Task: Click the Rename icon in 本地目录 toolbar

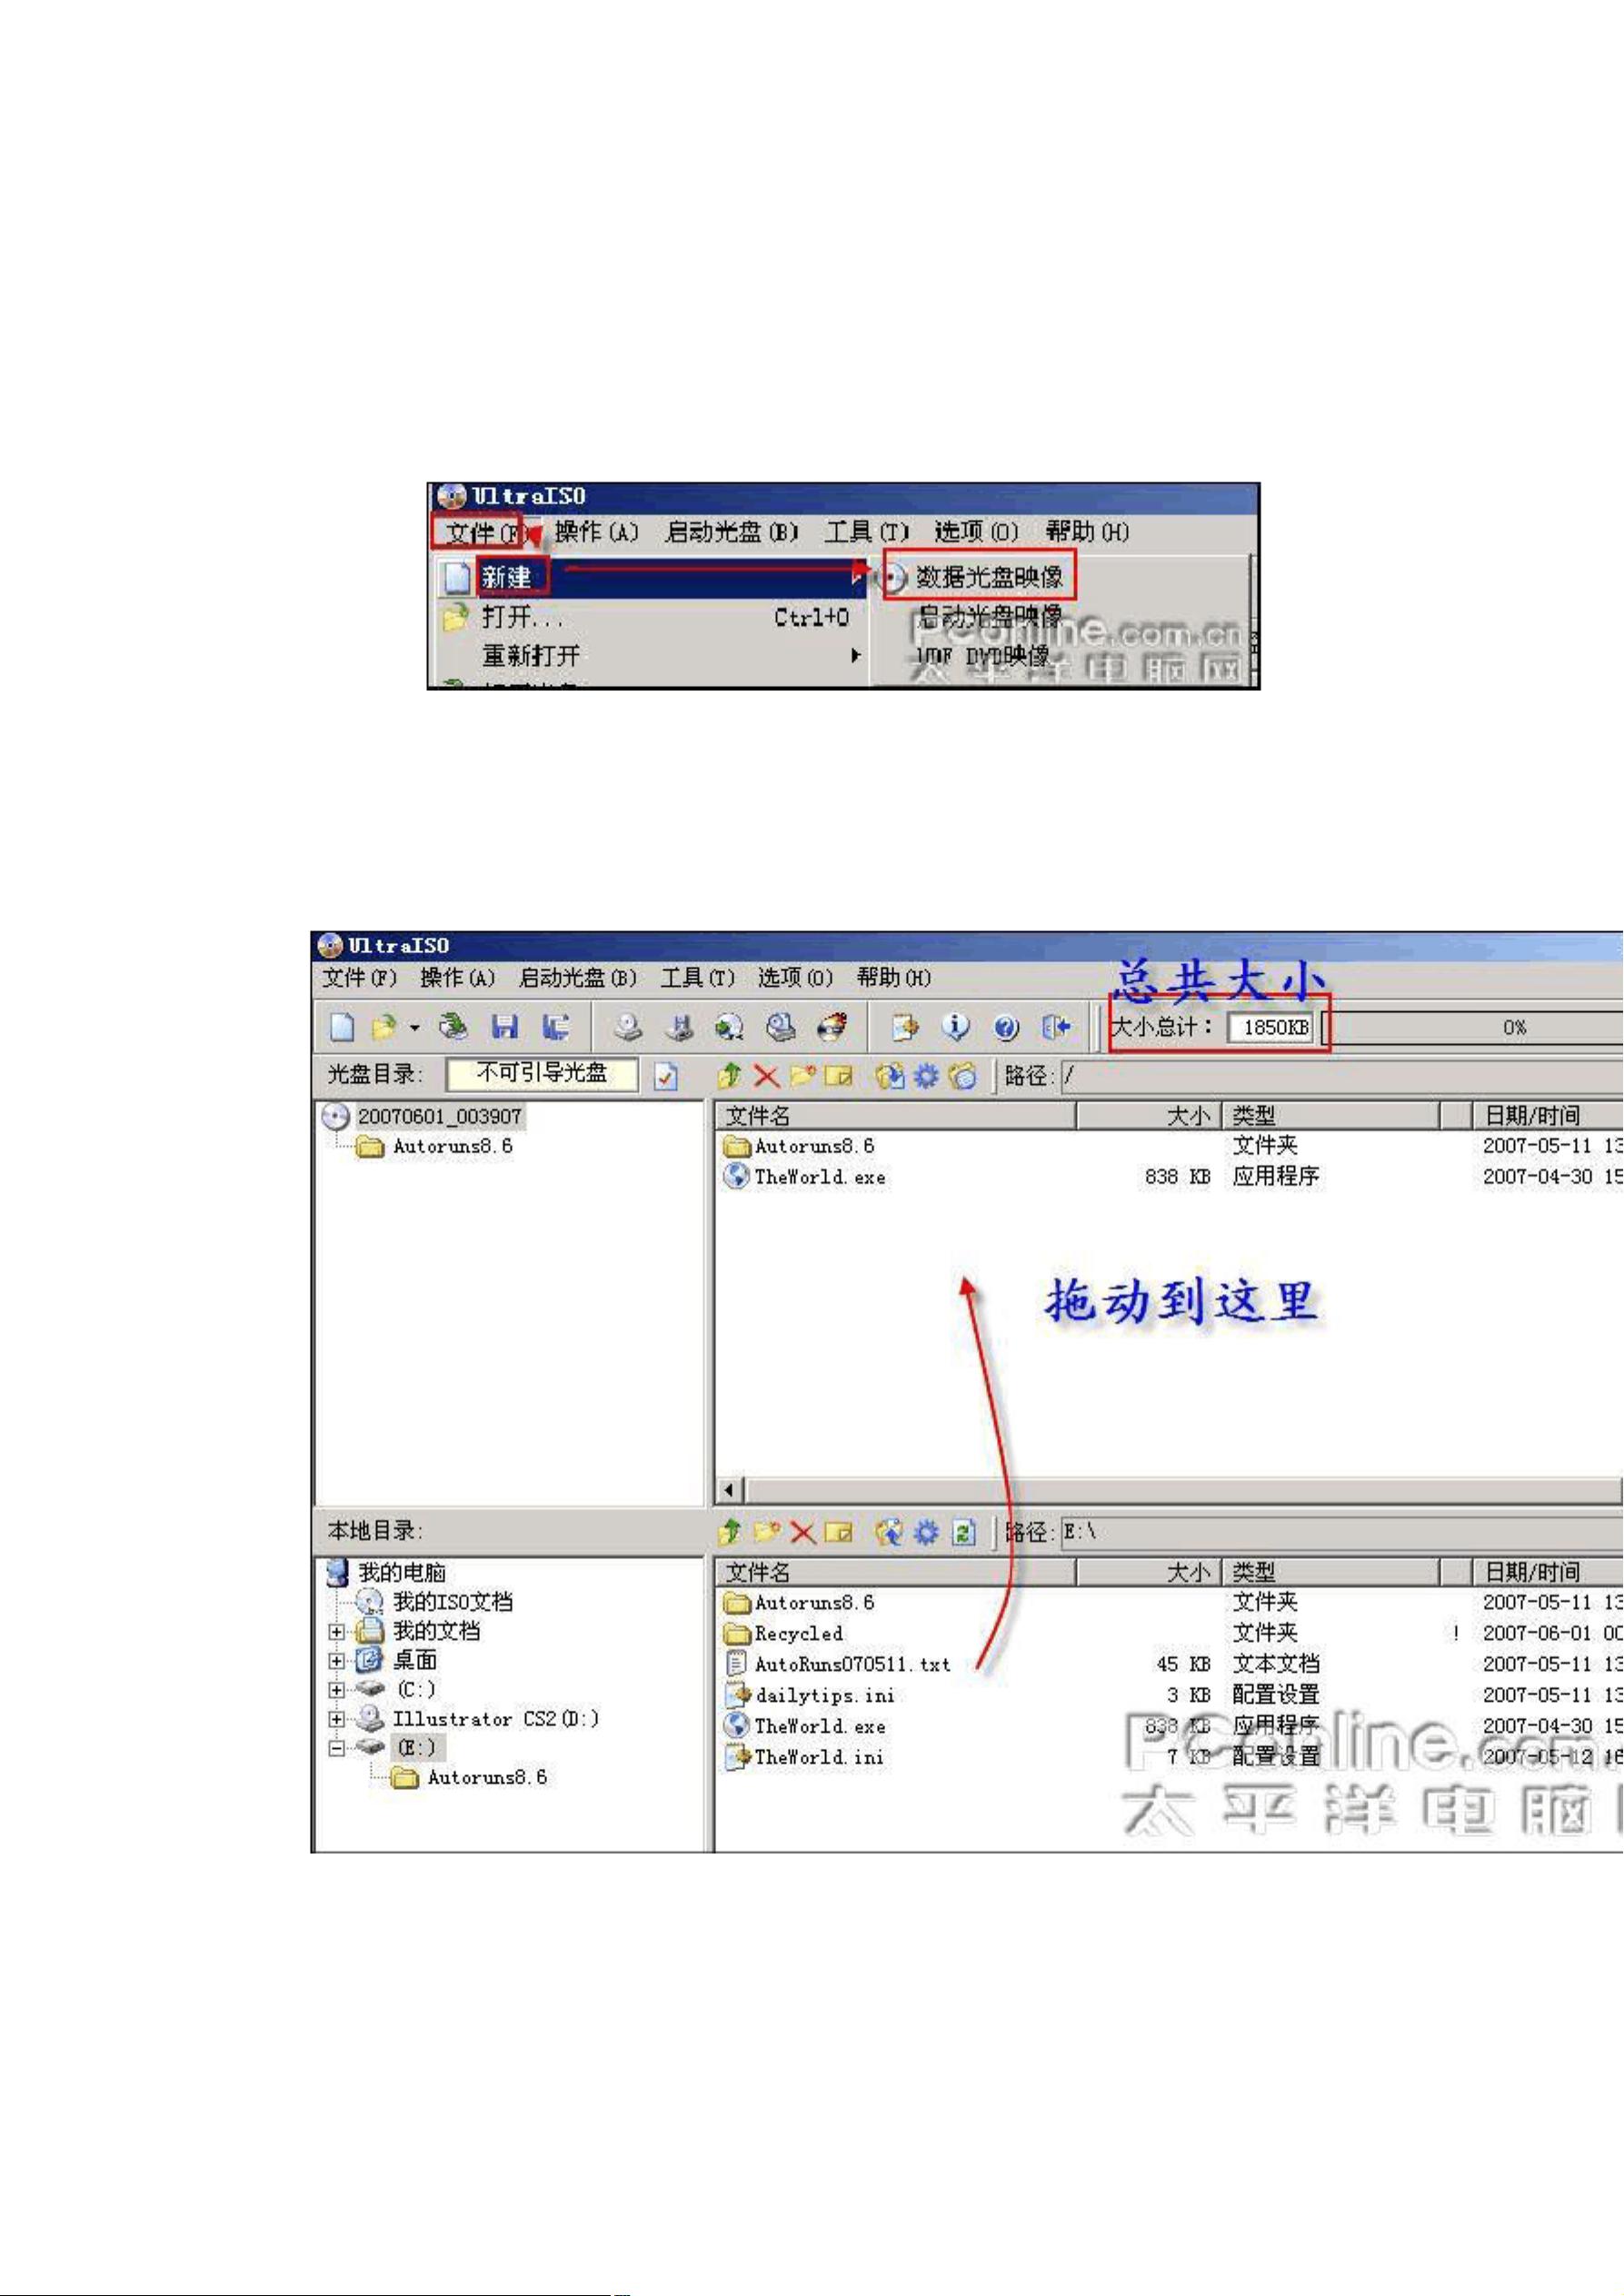Action: (839, 1532)
